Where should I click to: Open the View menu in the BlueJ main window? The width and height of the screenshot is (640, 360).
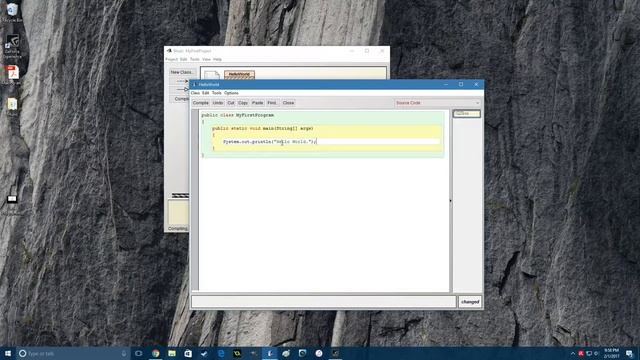207,60
